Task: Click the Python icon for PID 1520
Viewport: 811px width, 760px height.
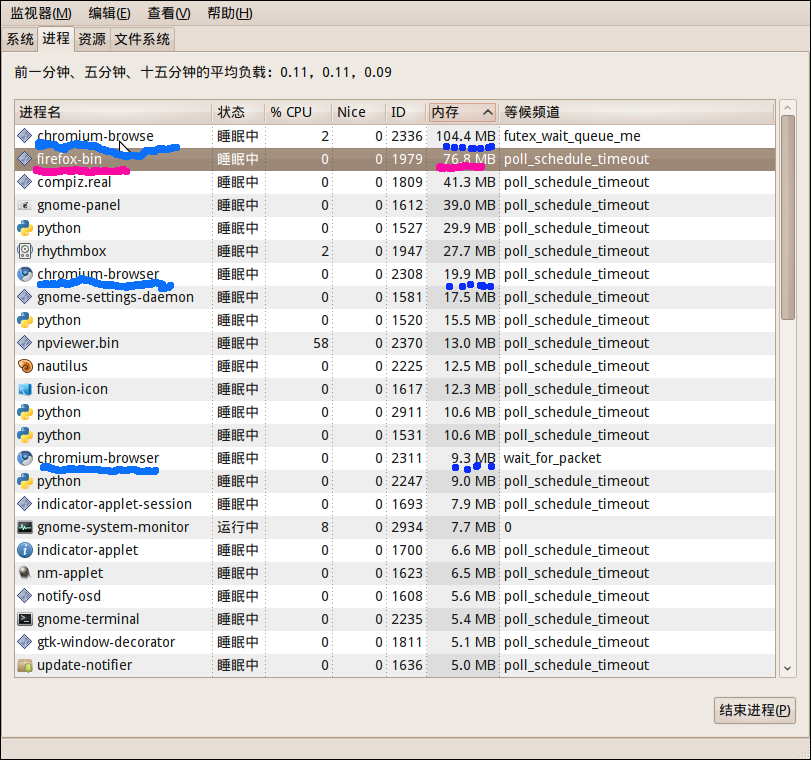Action: click(24, 320)
